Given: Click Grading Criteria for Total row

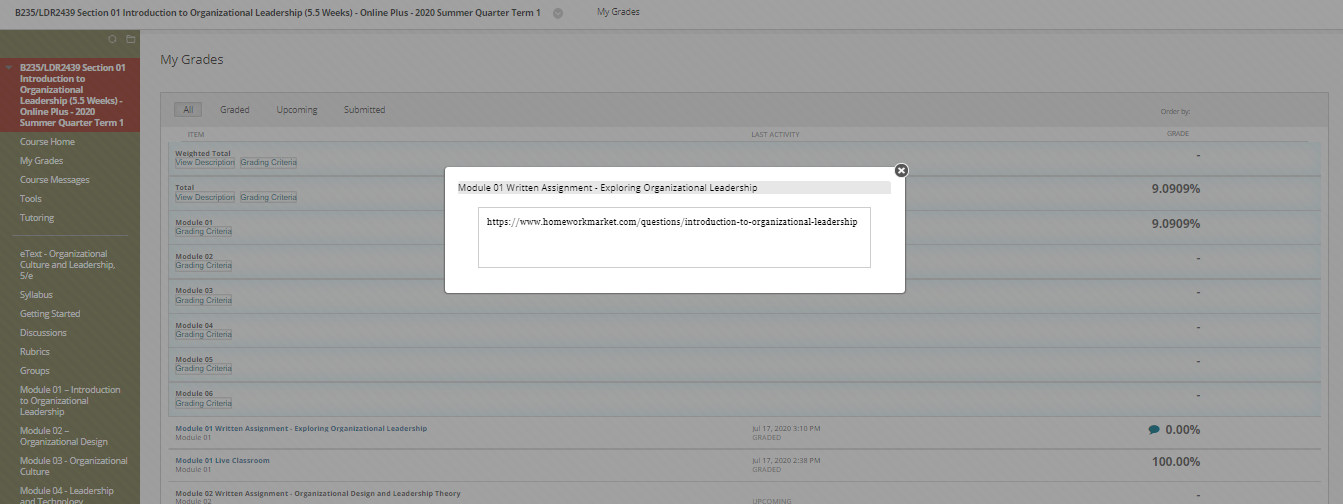Looking at the screenshot, I should click(x=269, y=197).
